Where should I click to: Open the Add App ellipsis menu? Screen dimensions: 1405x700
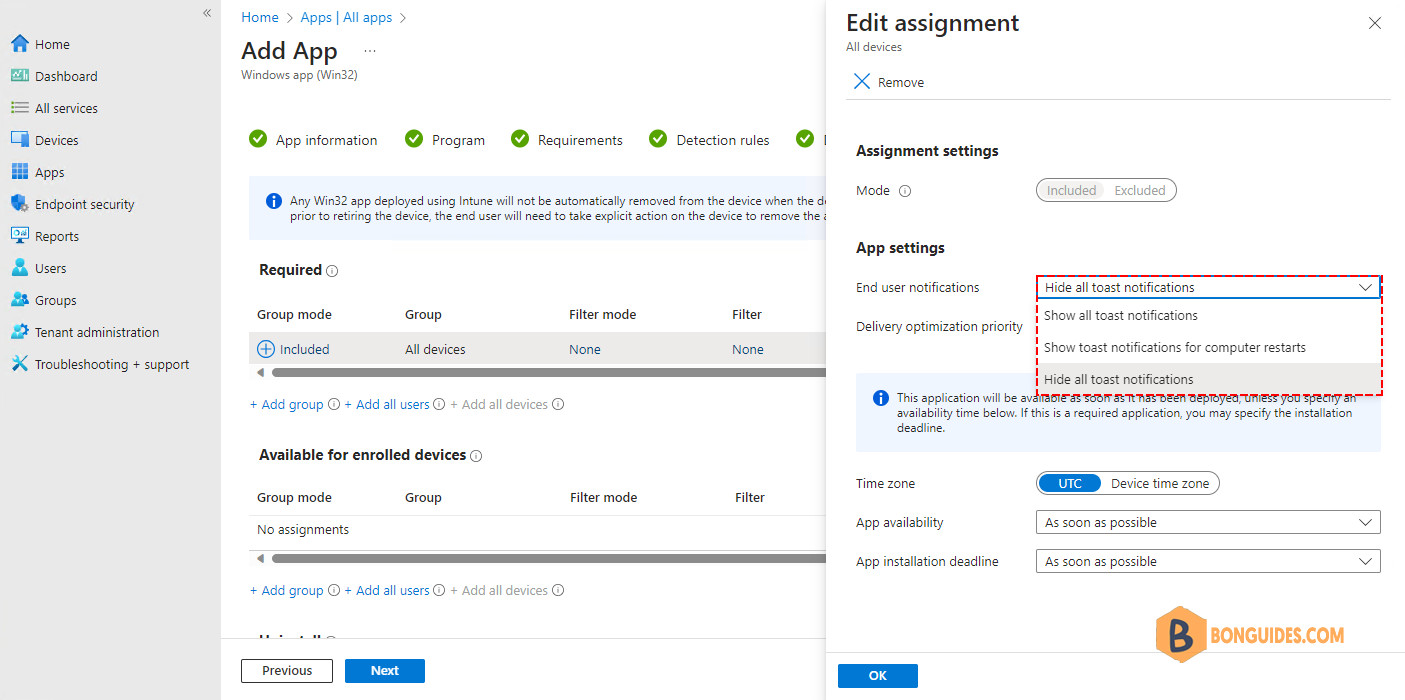(x=370, y=50)
